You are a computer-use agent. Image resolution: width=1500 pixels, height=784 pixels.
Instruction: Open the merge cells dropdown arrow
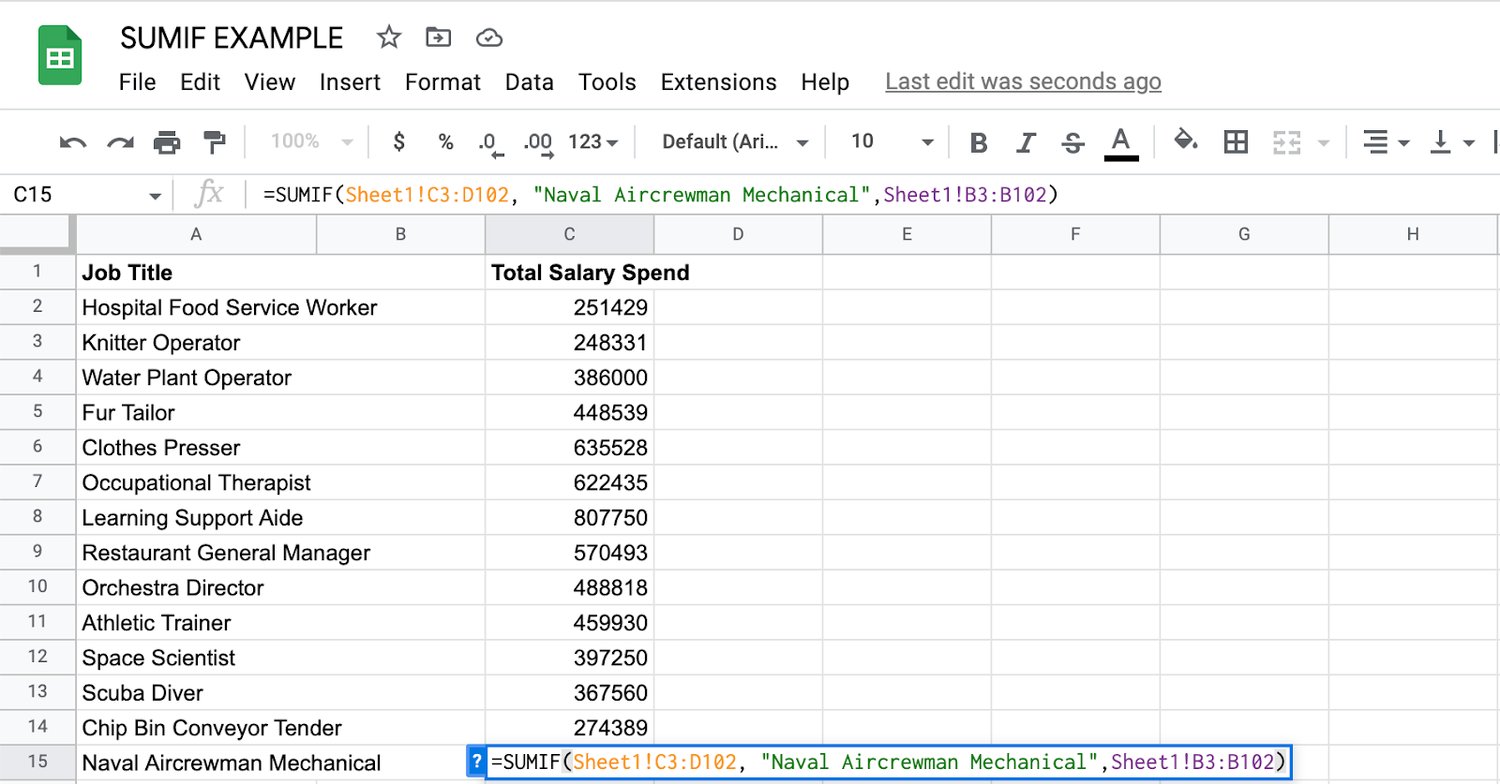(x=1324, y=143)
